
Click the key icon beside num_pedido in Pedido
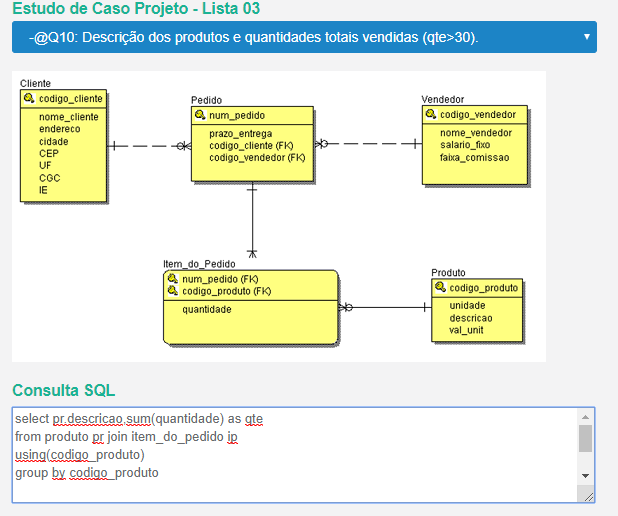[200, 115]
